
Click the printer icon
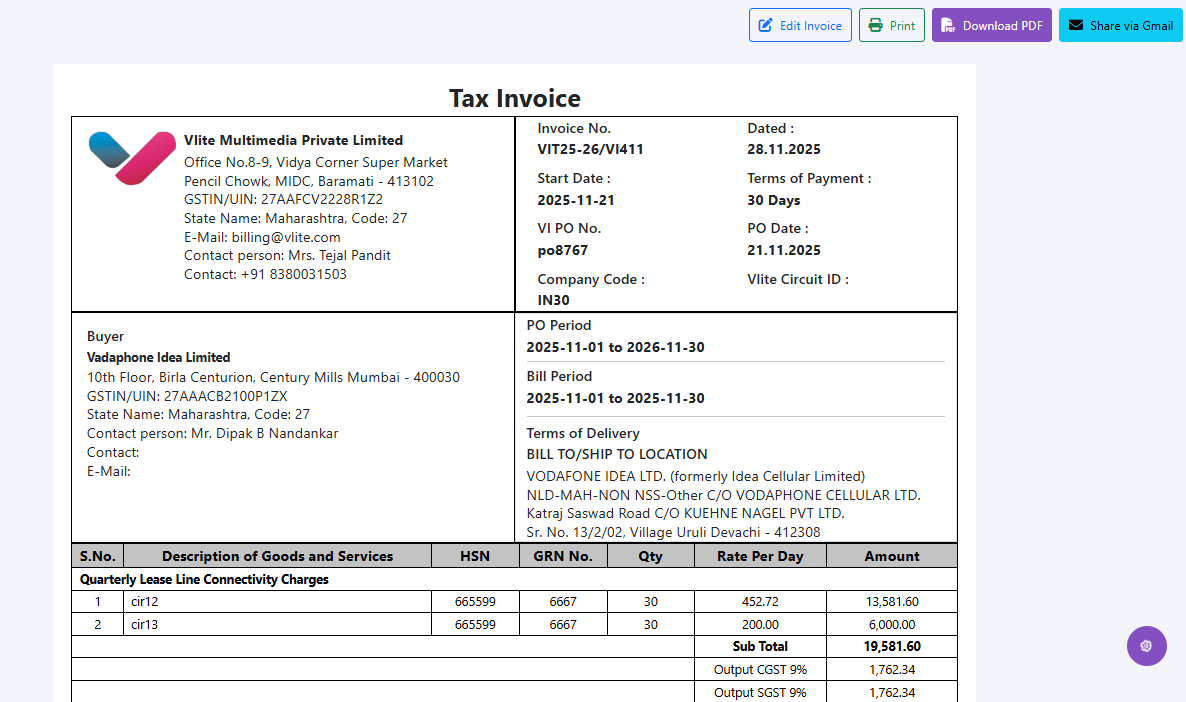pyautogui.click(x=875, y=25)
